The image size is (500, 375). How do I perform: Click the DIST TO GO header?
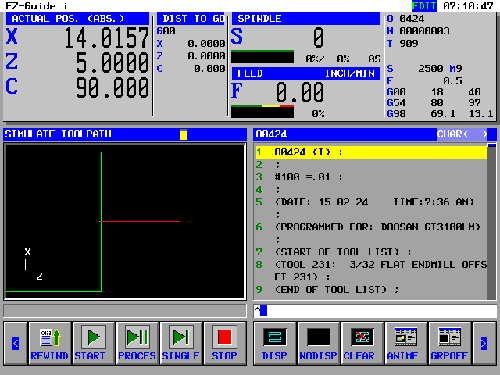[x=191, y=19]
